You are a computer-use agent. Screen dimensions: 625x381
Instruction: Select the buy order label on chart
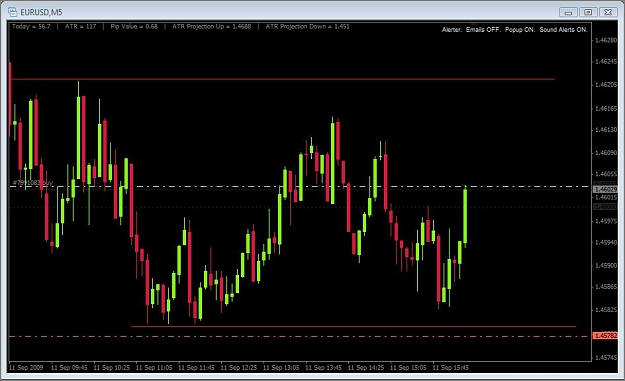[x=33, y=183]
